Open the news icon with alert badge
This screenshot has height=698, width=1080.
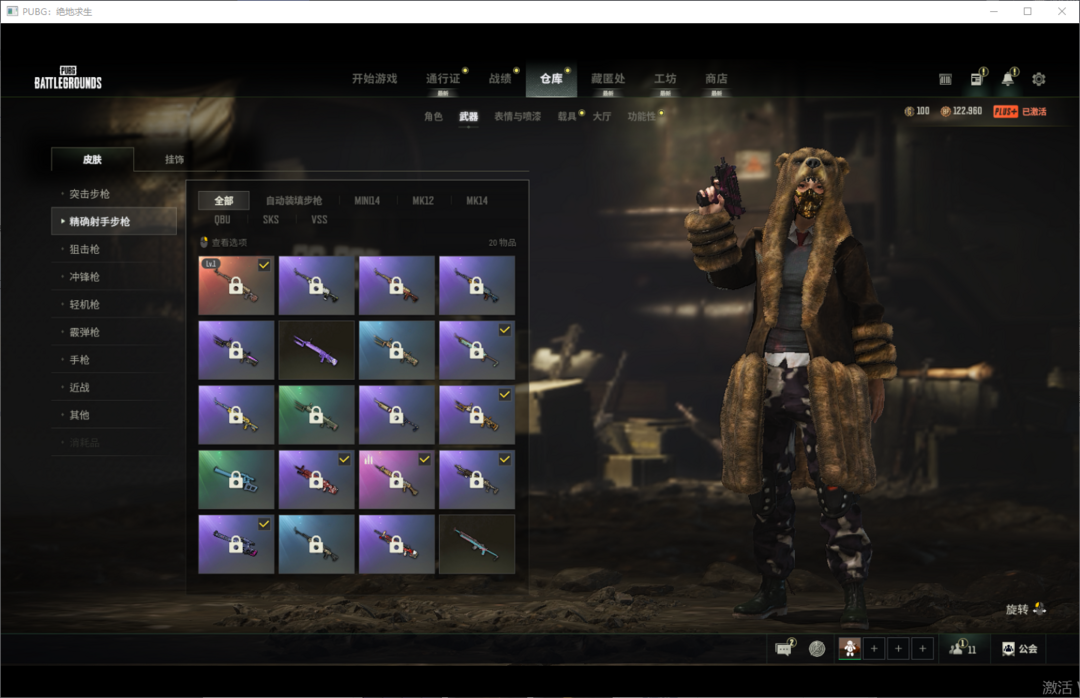pos(977,79)
